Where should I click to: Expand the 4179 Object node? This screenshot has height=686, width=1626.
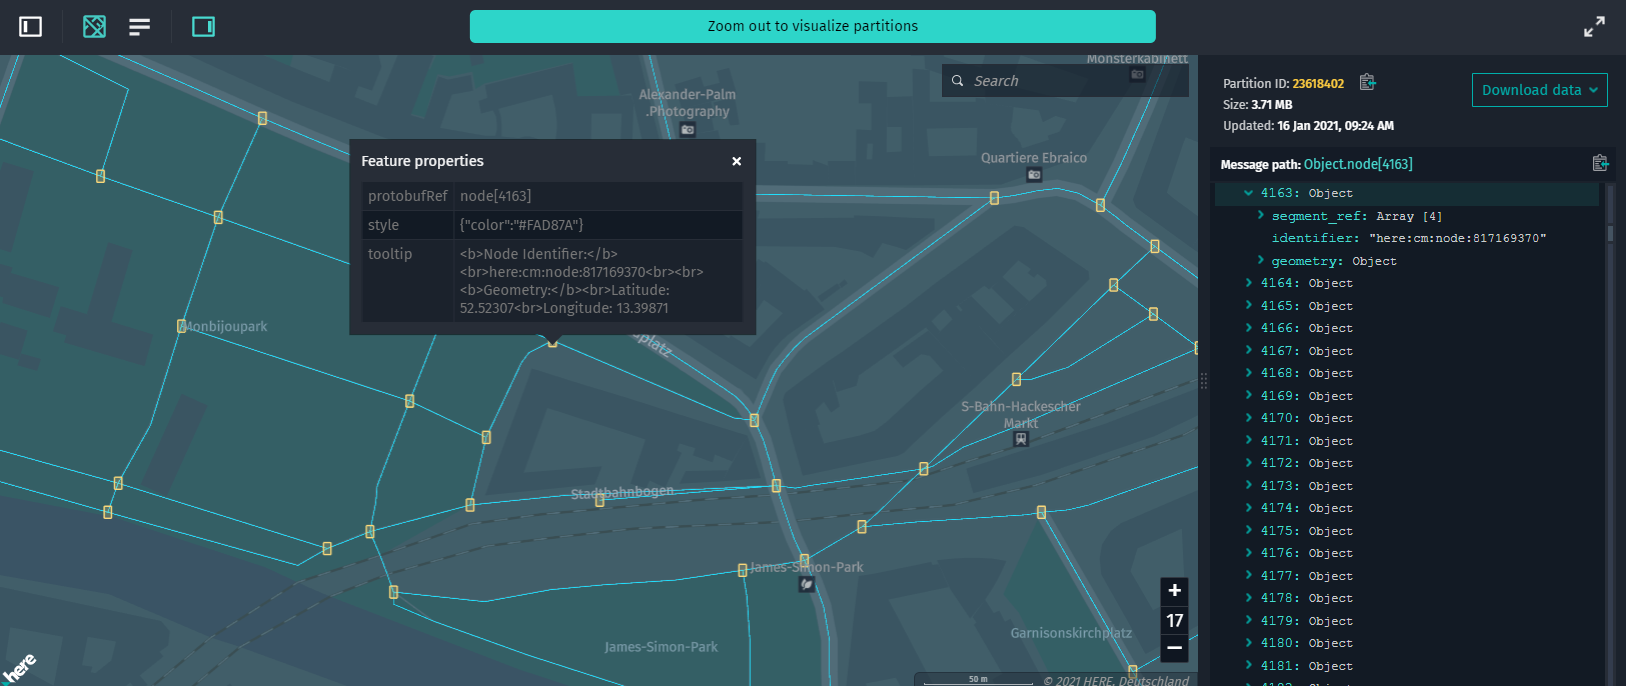tap(1248, 621)
